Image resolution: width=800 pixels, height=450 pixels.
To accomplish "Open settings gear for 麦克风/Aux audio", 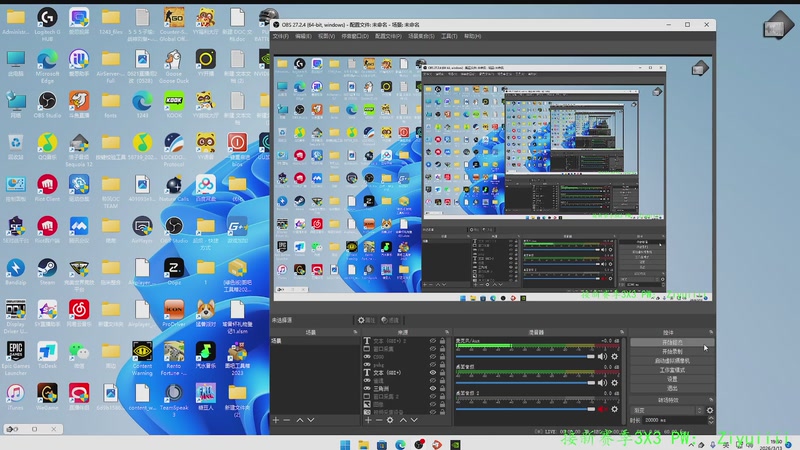I will [614, 357].
